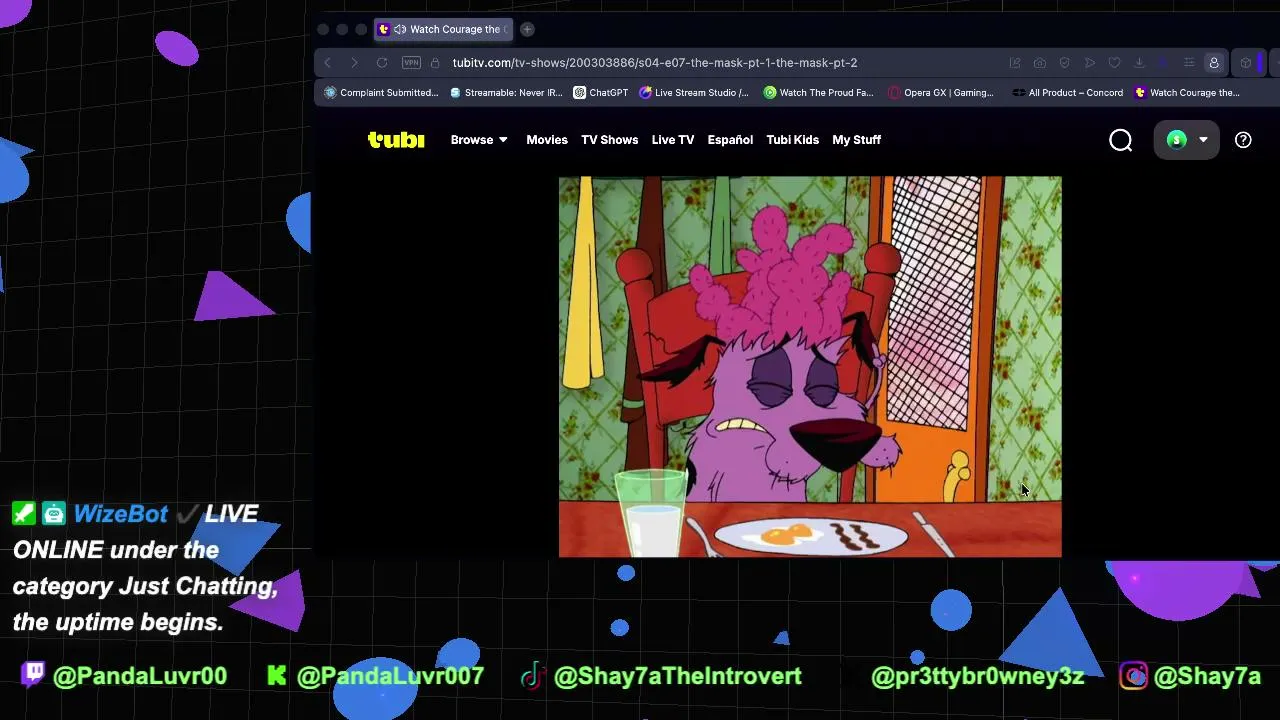Expand the Tubi account profile menu

[1187, 140]
